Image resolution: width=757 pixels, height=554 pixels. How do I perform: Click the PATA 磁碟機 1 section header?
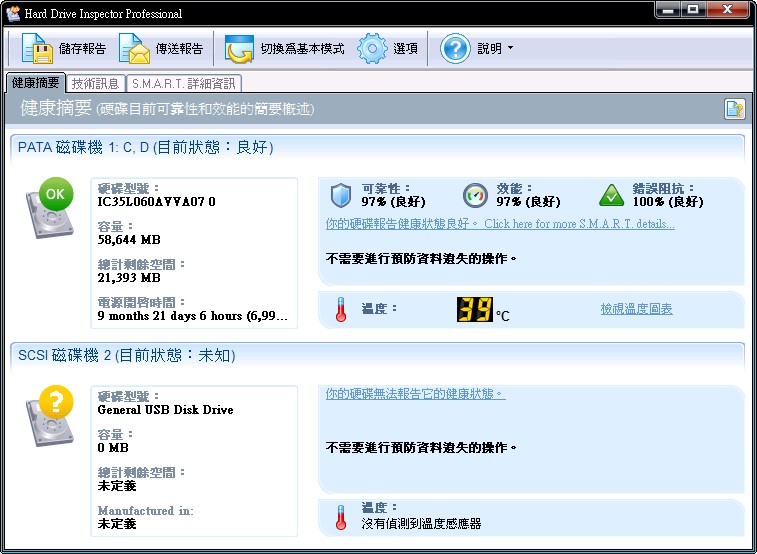377,147
